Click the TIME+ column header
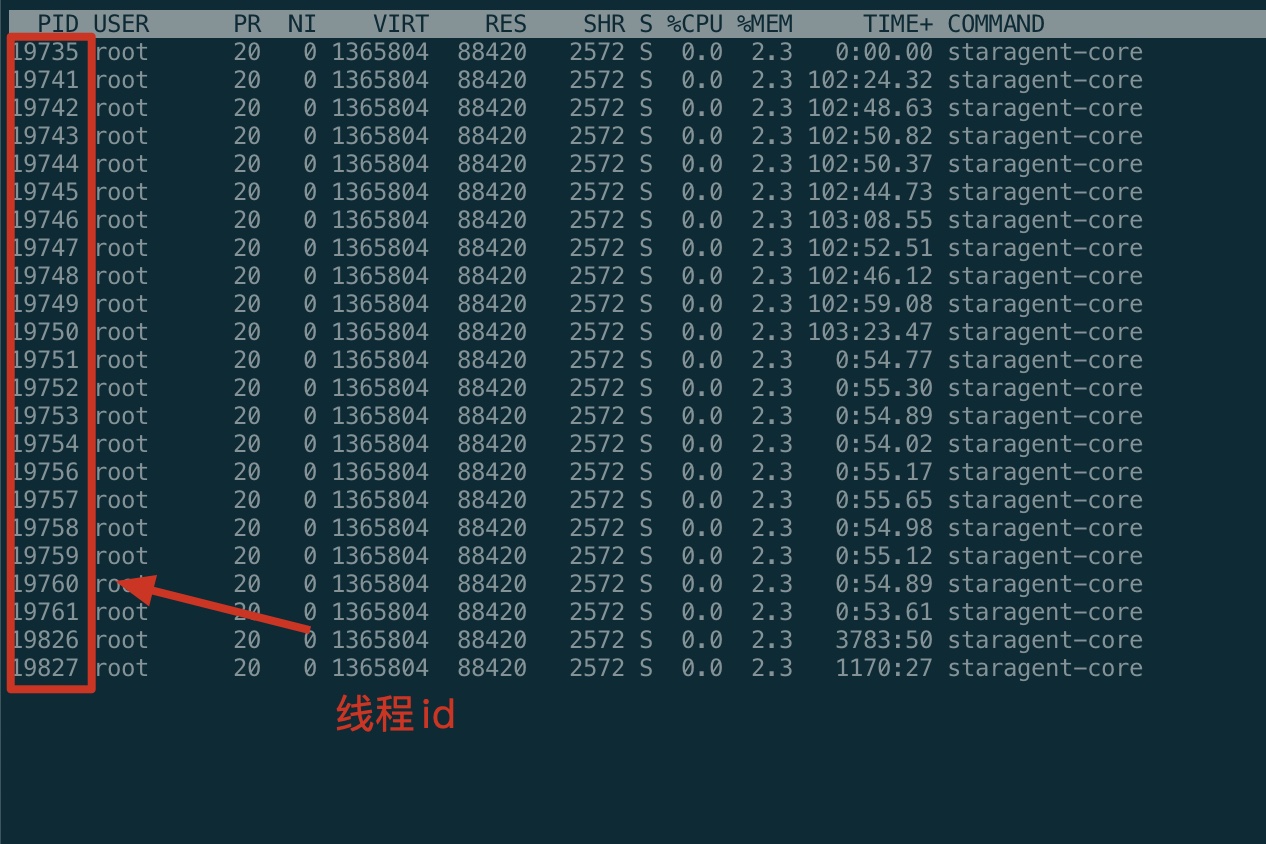 (897, 24)
